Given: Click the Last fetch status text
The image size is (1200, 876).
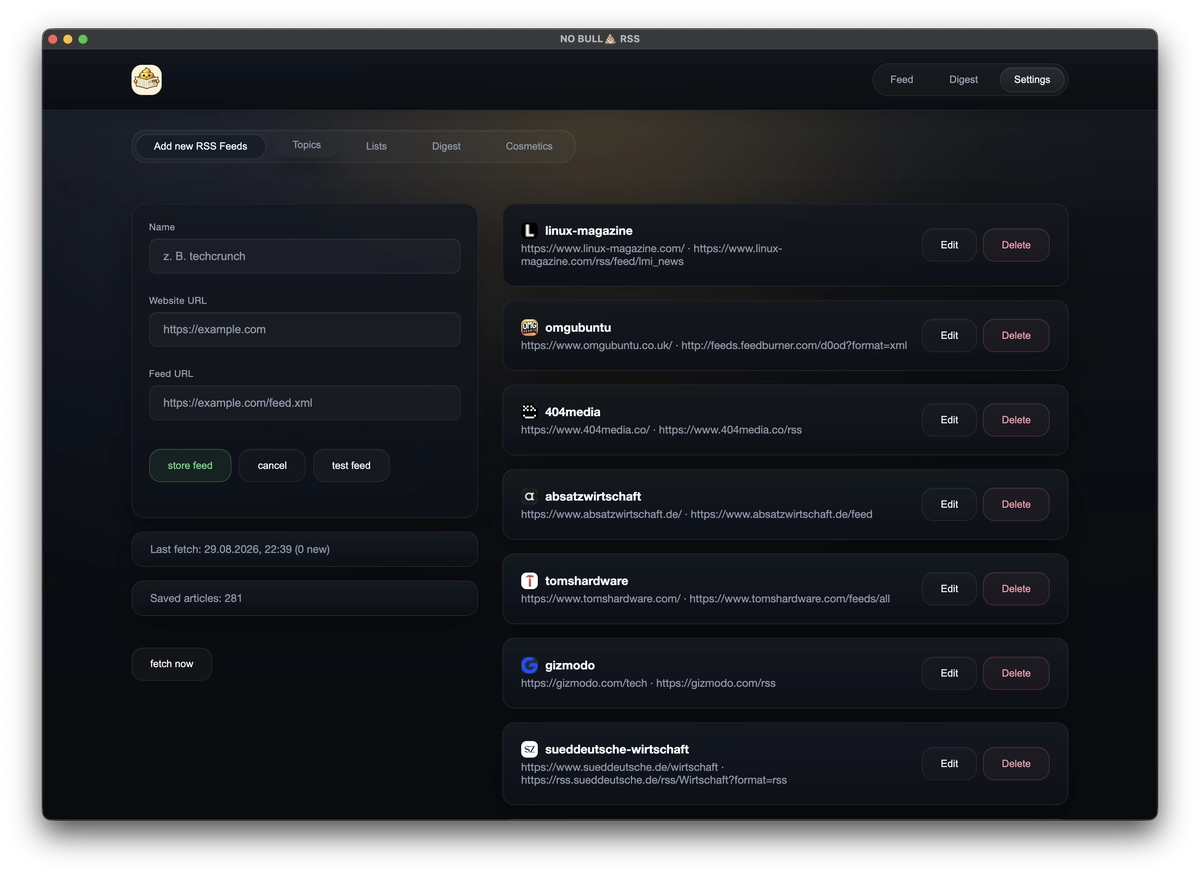Looking at the screenshot, I should coord(240,549).
